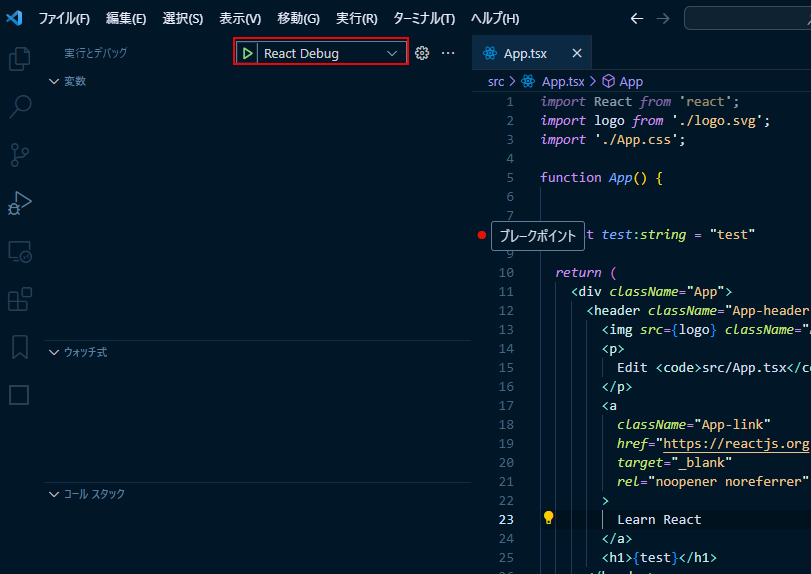The image size is (811, 574).
Task: Click the square icon below the Bookmarks icon
Action: [x=19, y=395]
